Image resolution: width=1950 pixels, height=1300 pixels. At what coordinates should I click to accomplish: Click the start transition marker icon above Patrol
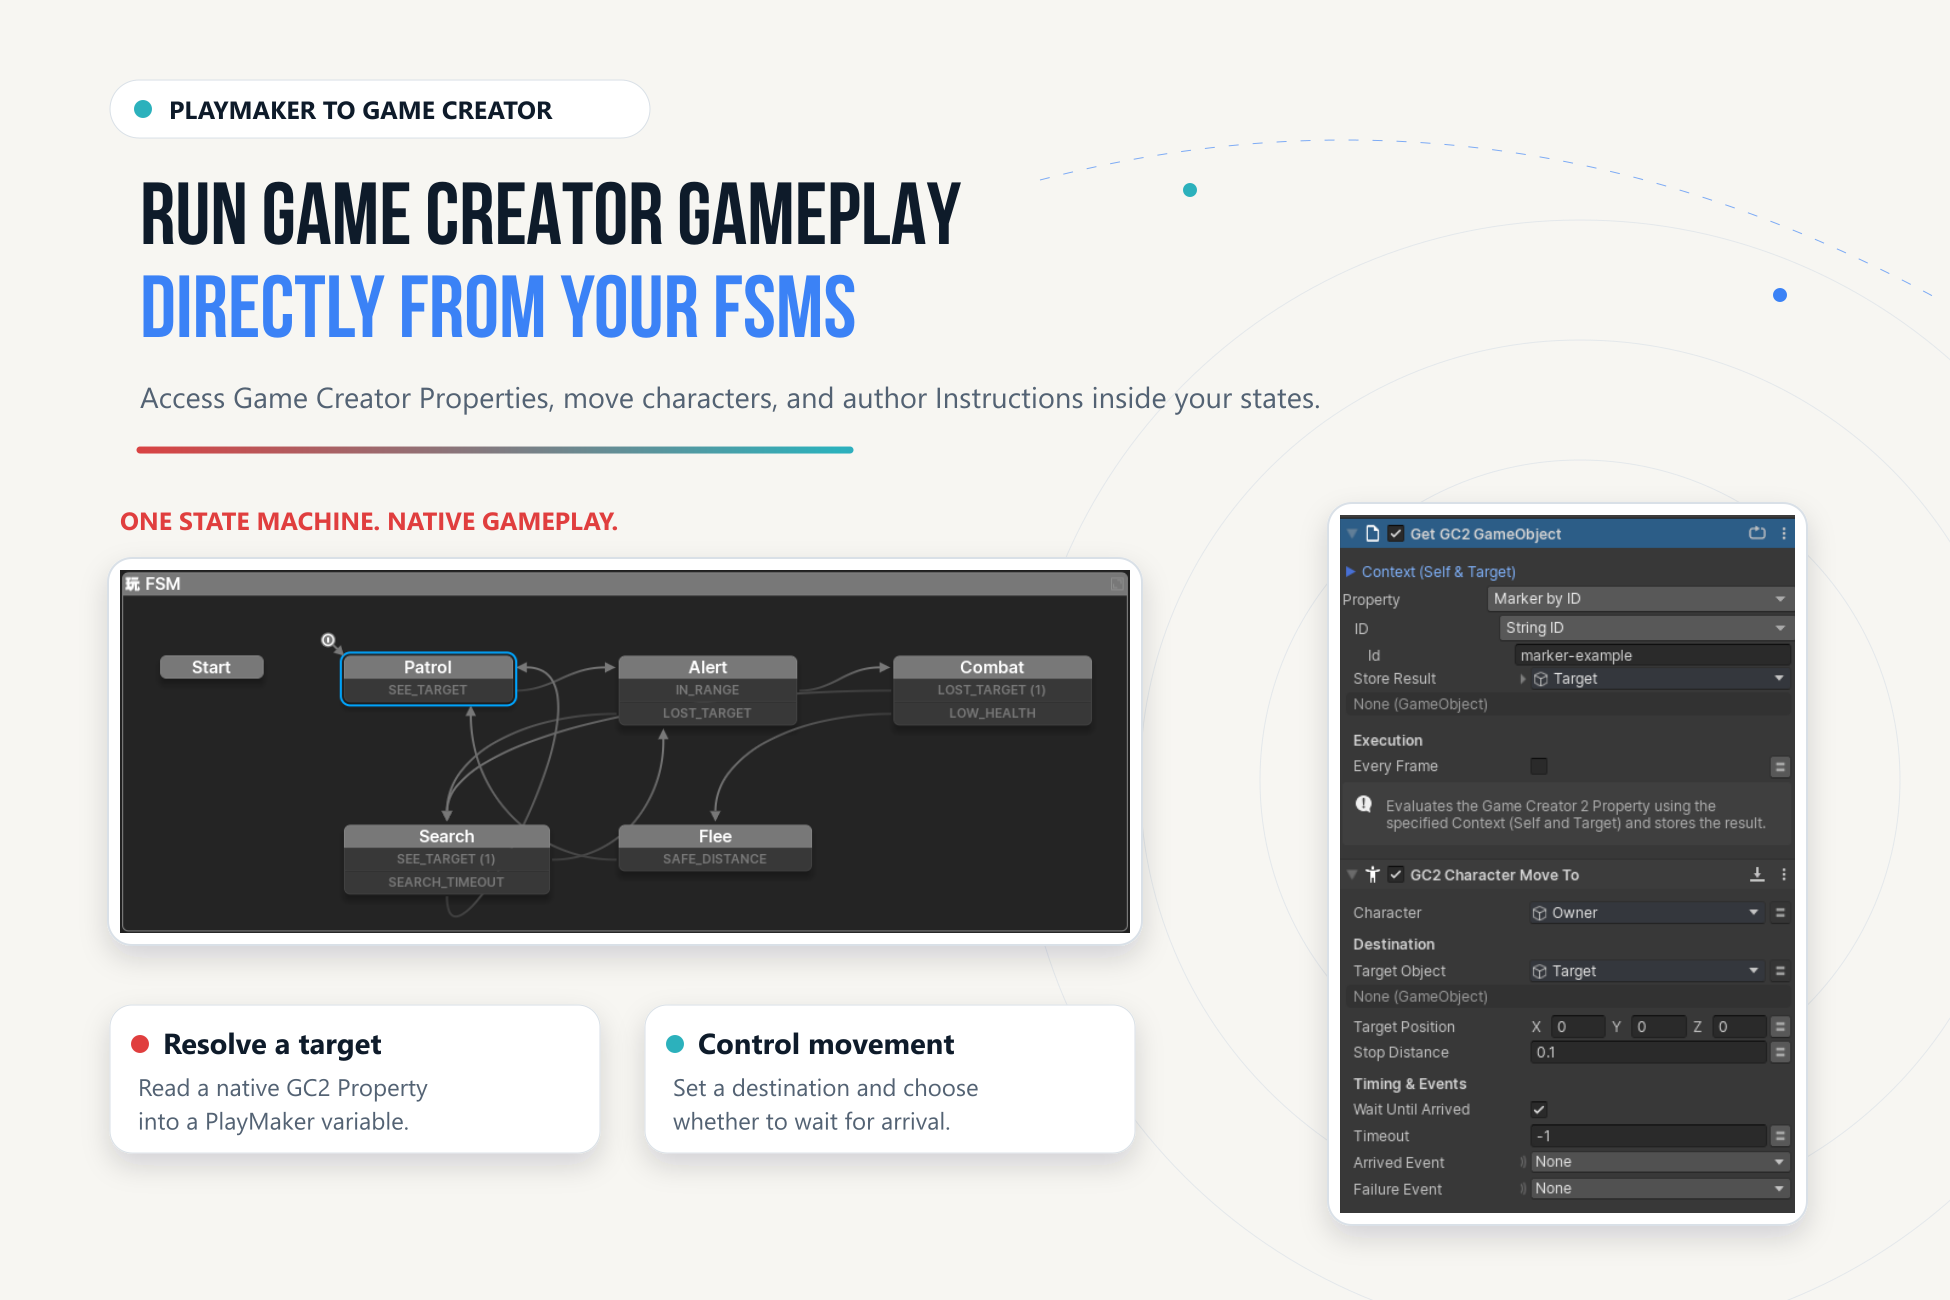click(x=328, y=641)
